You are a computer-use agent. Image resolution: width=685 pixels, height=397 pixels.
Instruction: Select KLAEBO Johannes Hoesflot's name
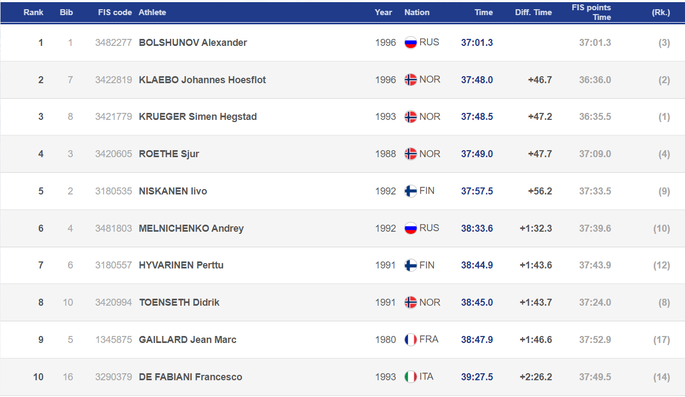point(202,79)
